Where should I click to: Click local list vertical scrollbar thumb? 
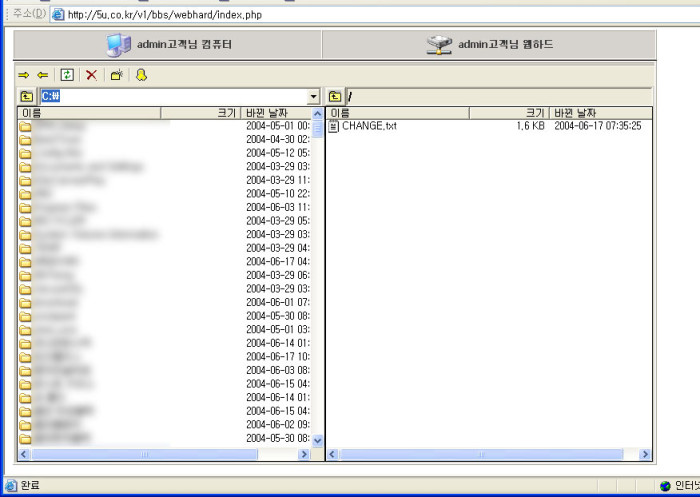tap(317, 129)
